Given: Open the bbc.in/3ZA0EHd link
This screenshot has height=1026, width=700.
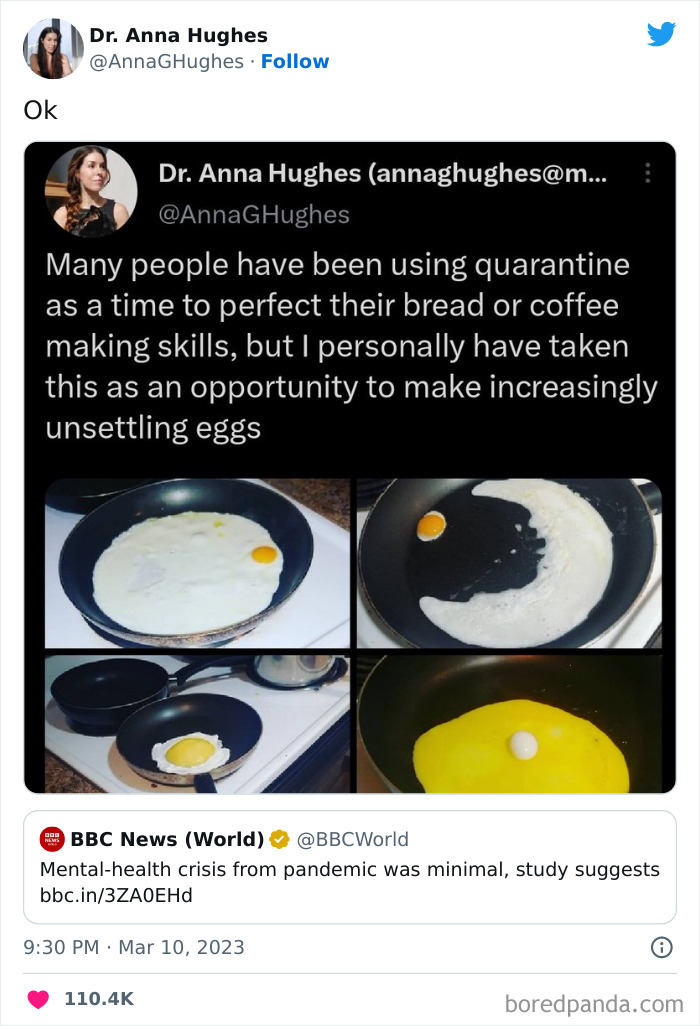Looking at the screenshot, I should click(116, 895).
